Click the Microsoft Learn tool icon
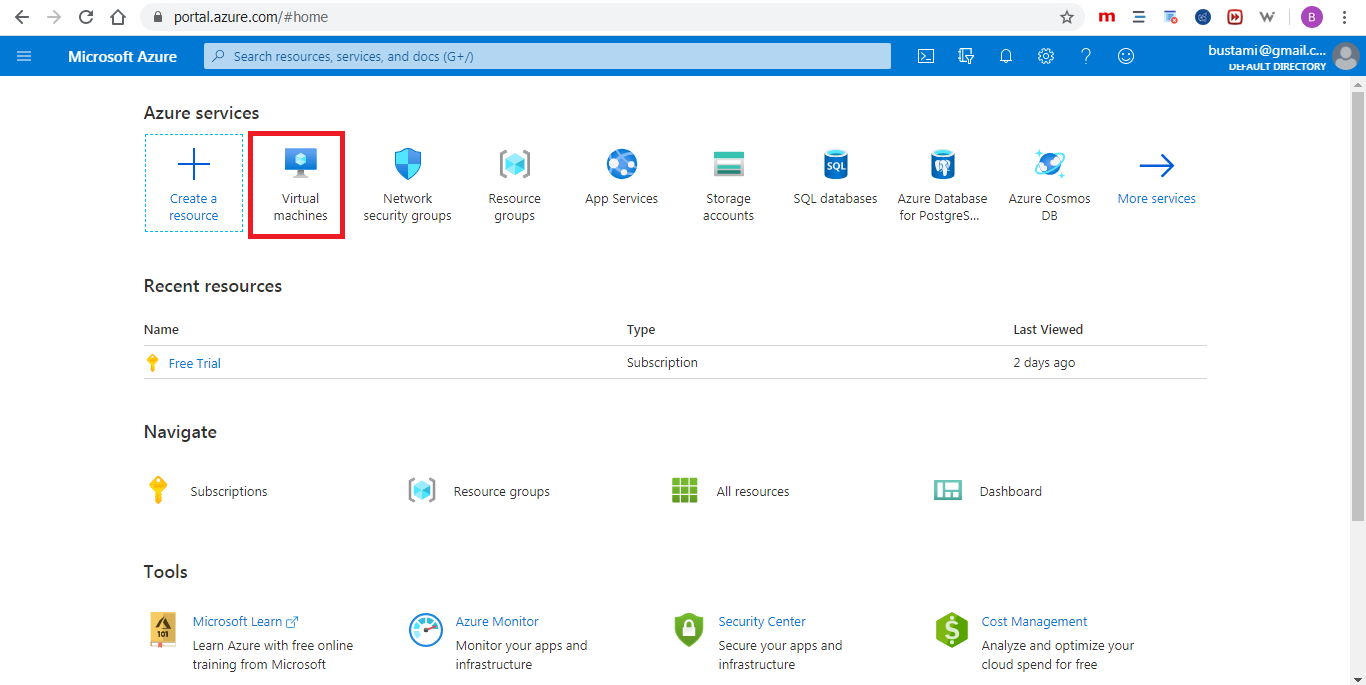The image size is (1366, 685). (163, 630)
